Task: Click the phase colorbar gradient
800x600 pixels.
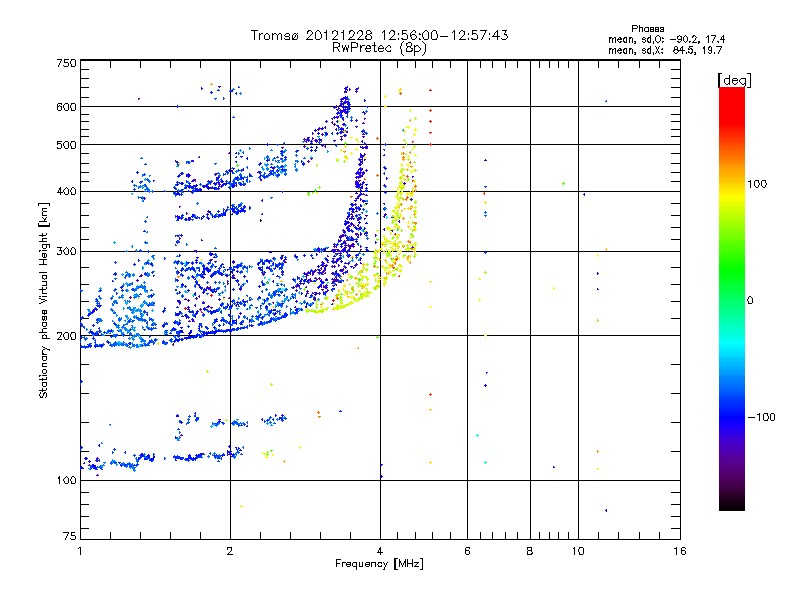Action: pyautogui.click(x=732, y=298)
